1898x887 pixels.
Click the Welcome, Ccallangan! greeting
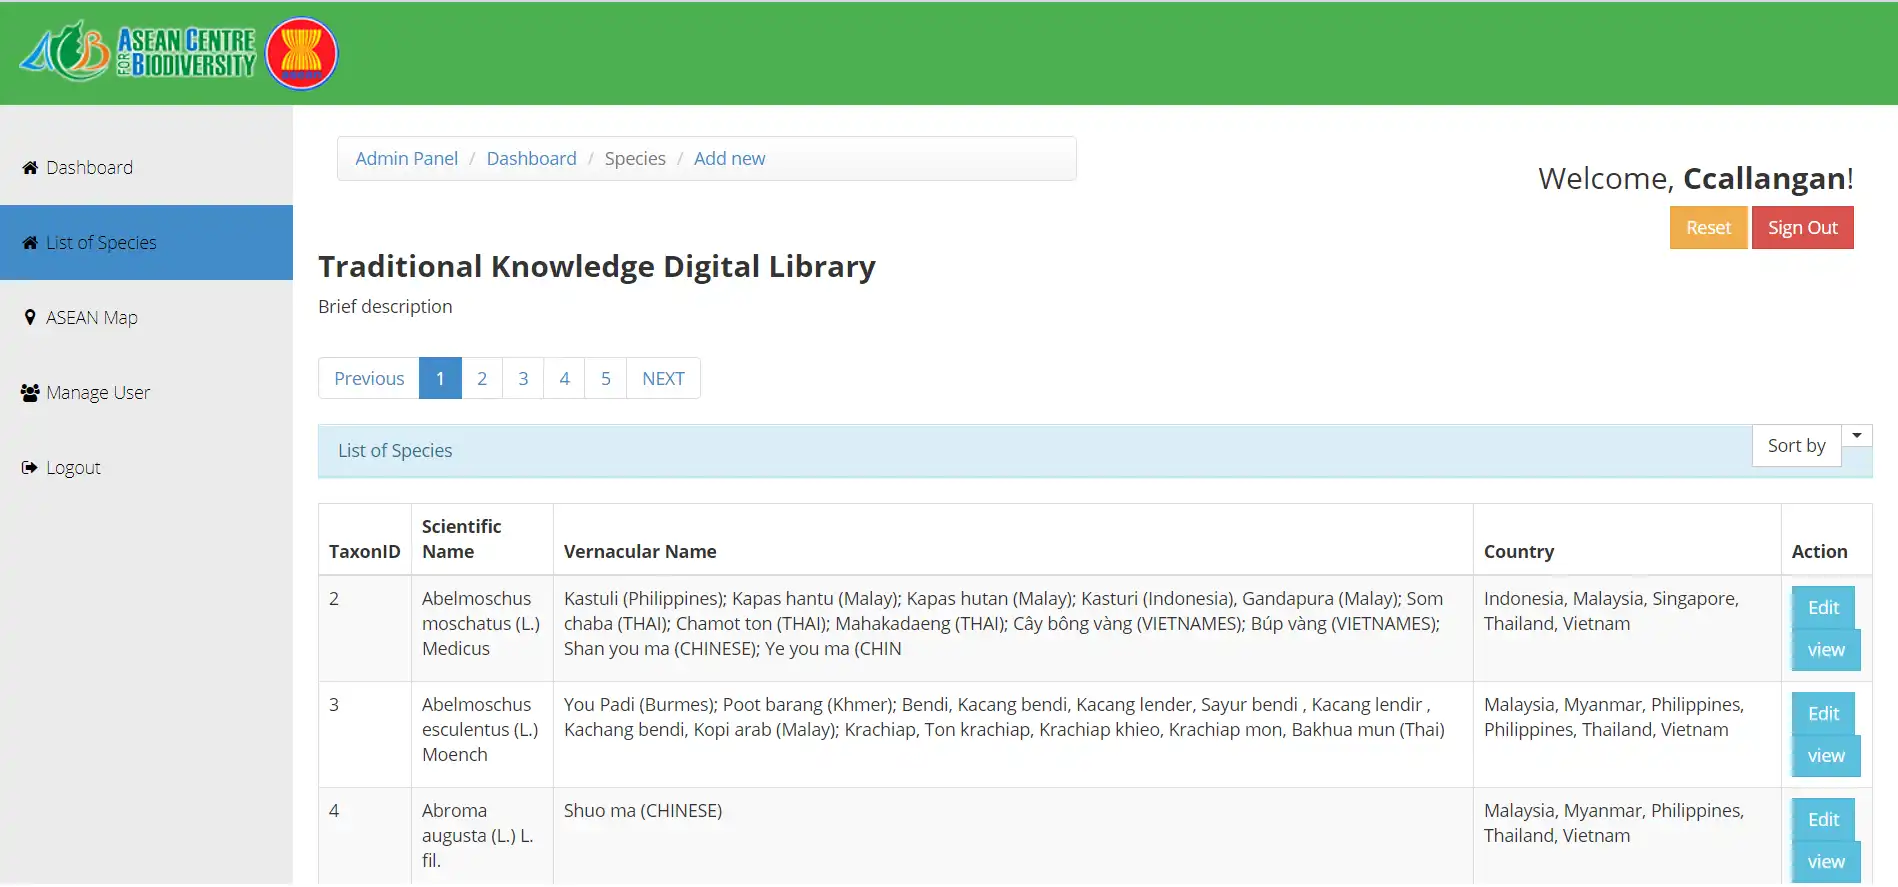[1696, 178]
